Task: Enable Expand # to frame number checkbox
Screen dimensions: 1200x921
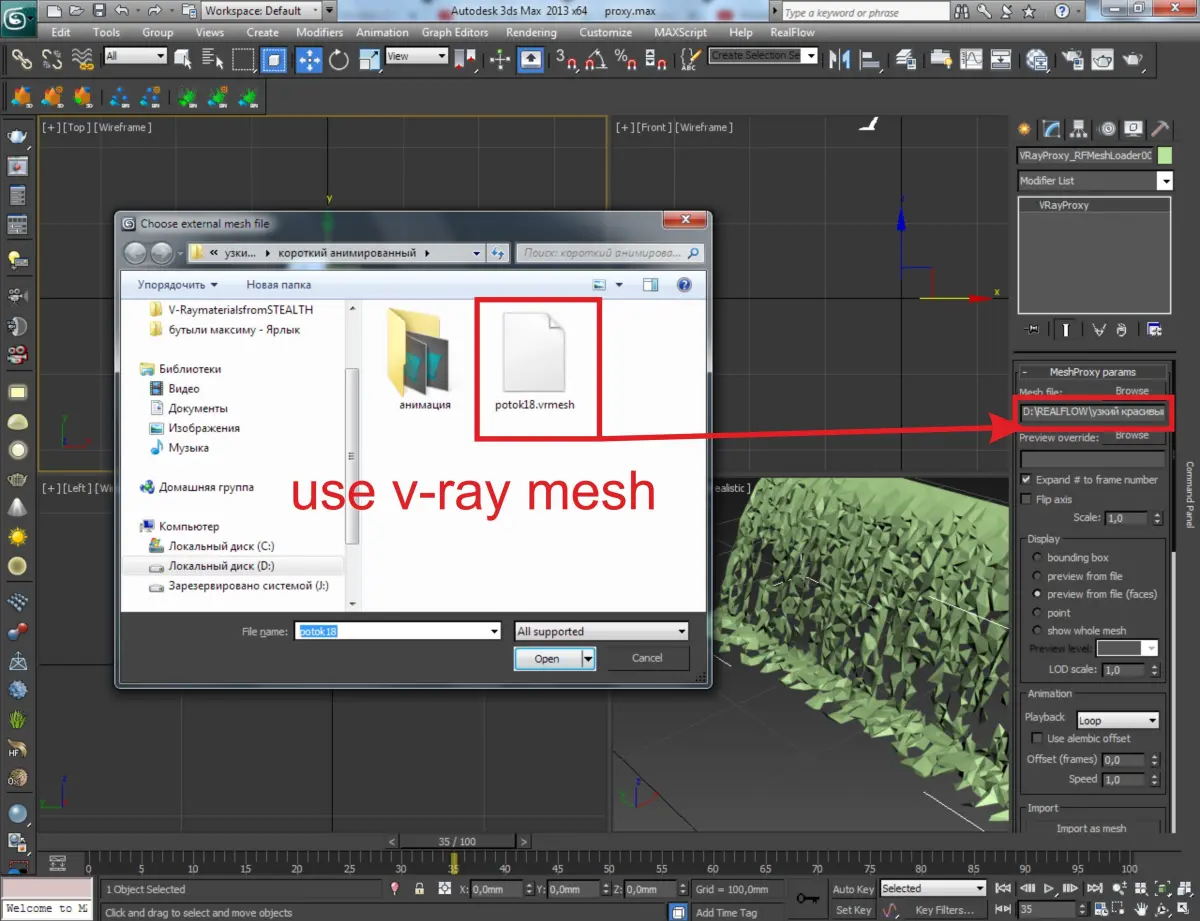Action: pos(1026,480)
